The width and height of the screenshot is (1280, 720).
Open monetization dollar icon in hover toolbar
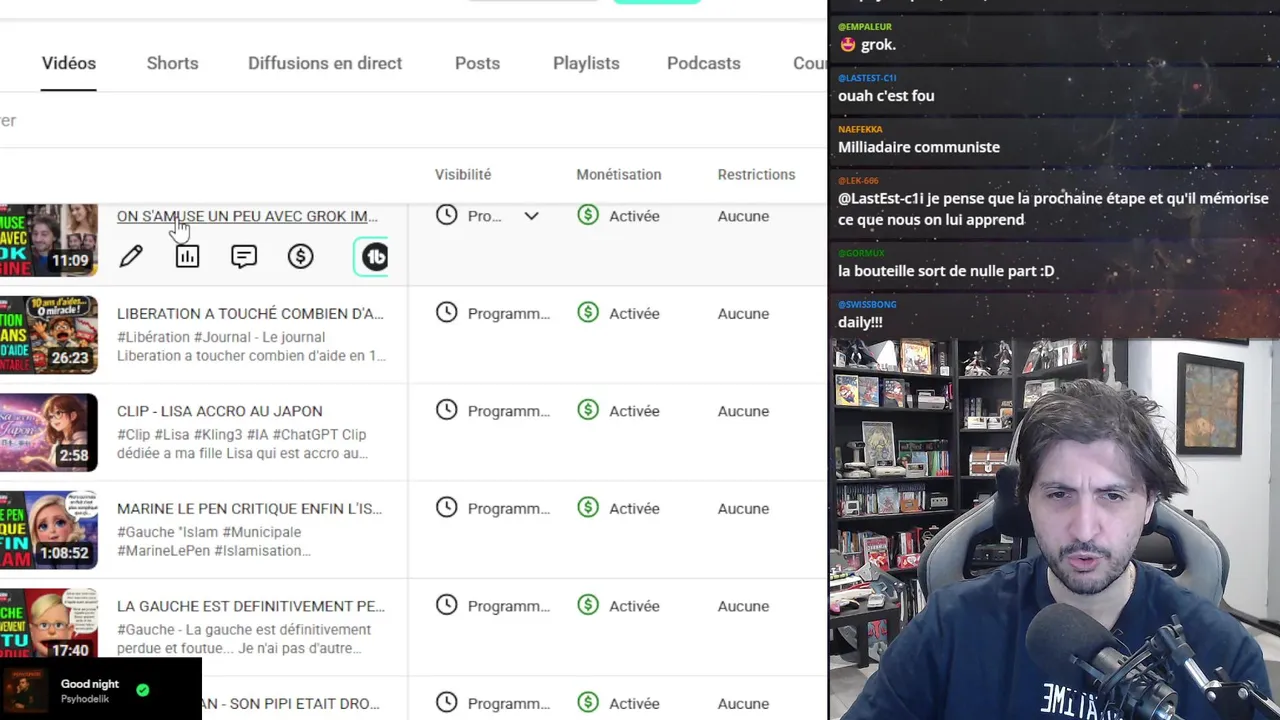[x=300, y=257]
